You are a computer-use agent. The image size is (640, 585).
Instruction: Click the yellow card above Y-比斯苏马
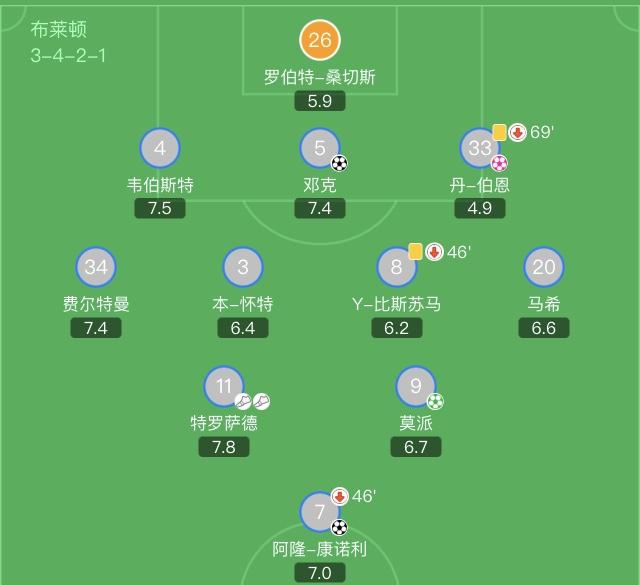(x=415, y=251)
